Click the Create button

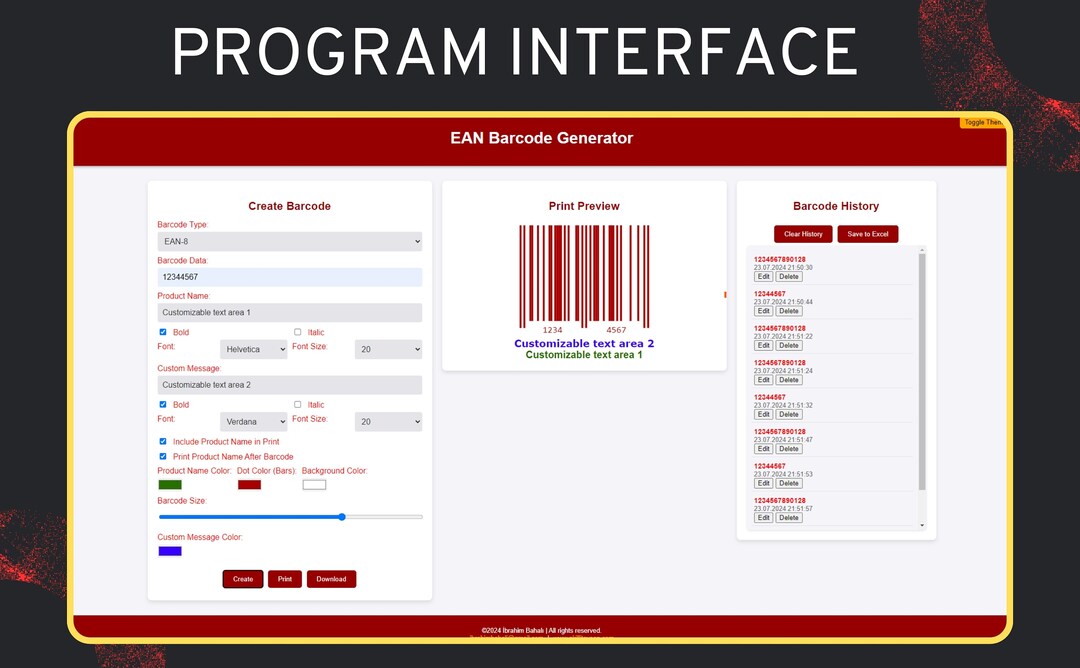pyautogui.click(x=242, y=579)
